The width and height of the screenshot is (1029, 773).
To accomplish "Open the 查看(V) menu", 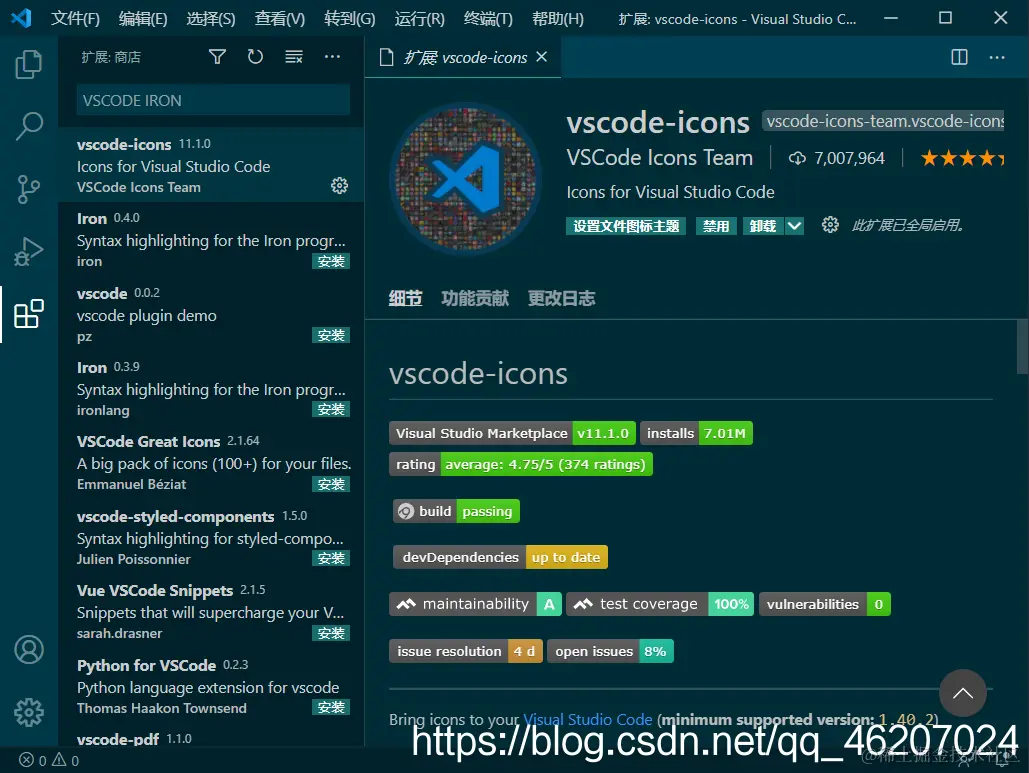I will pos(280,18).
